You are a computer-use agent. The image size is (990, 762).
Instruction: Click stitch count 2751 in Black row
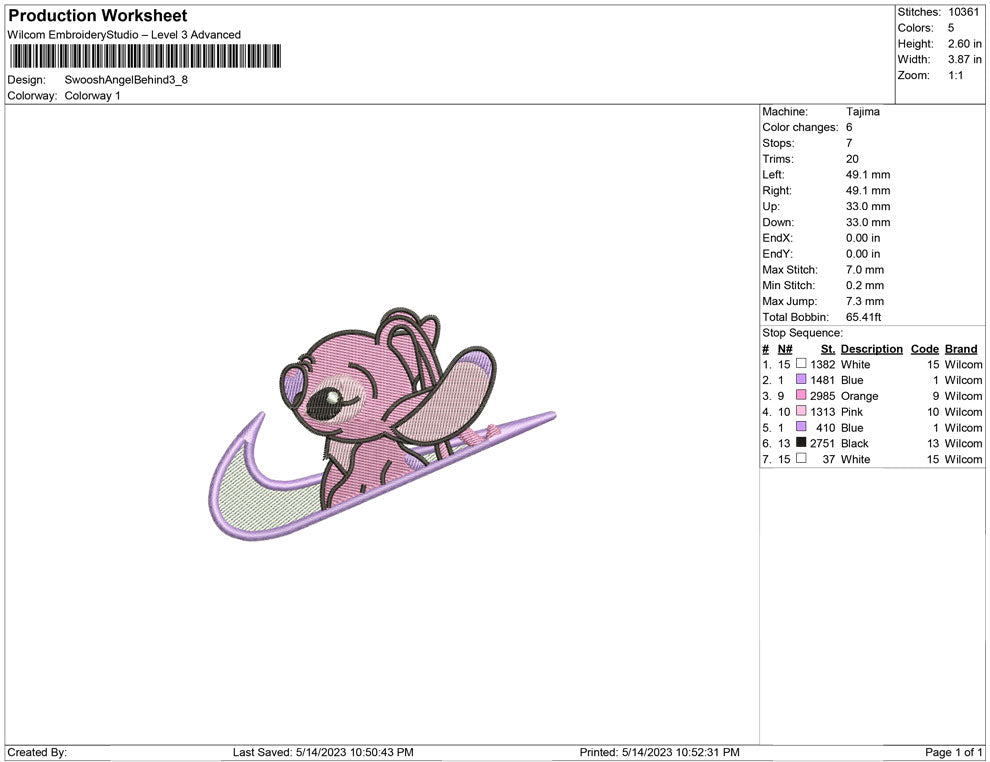[823, 443]
